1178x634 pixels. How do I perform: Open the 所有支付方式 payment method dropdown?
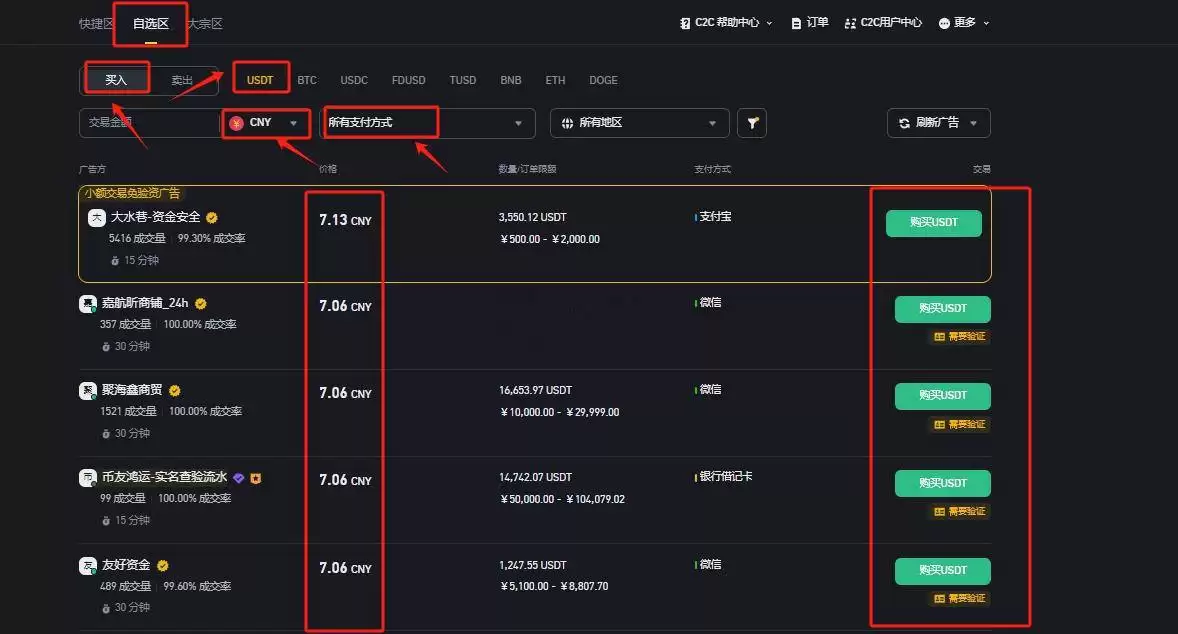coord(430,122)
